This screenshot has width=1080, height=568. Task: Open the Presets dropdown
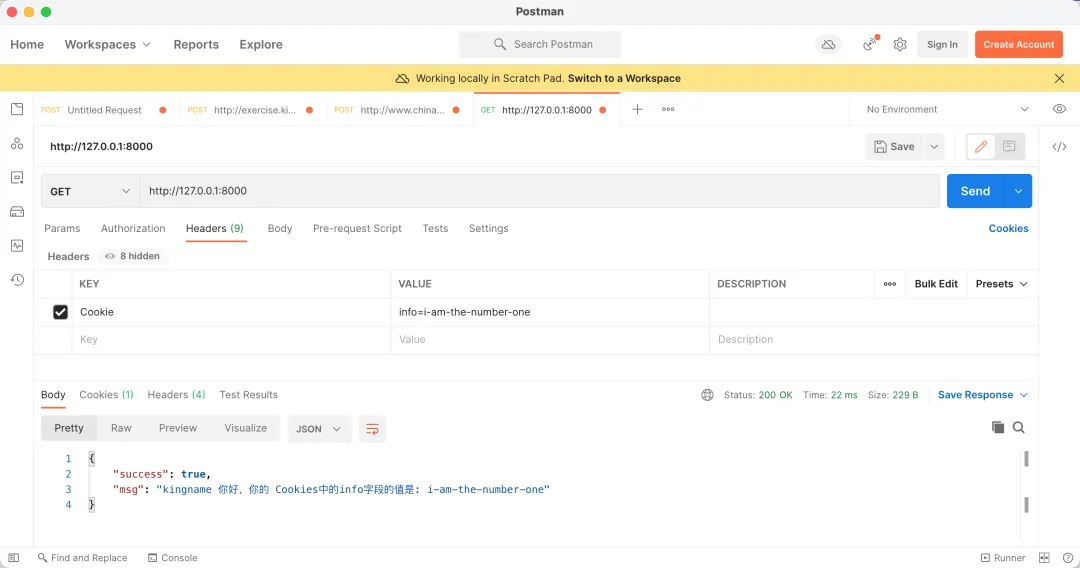(x=1001, y=284)
